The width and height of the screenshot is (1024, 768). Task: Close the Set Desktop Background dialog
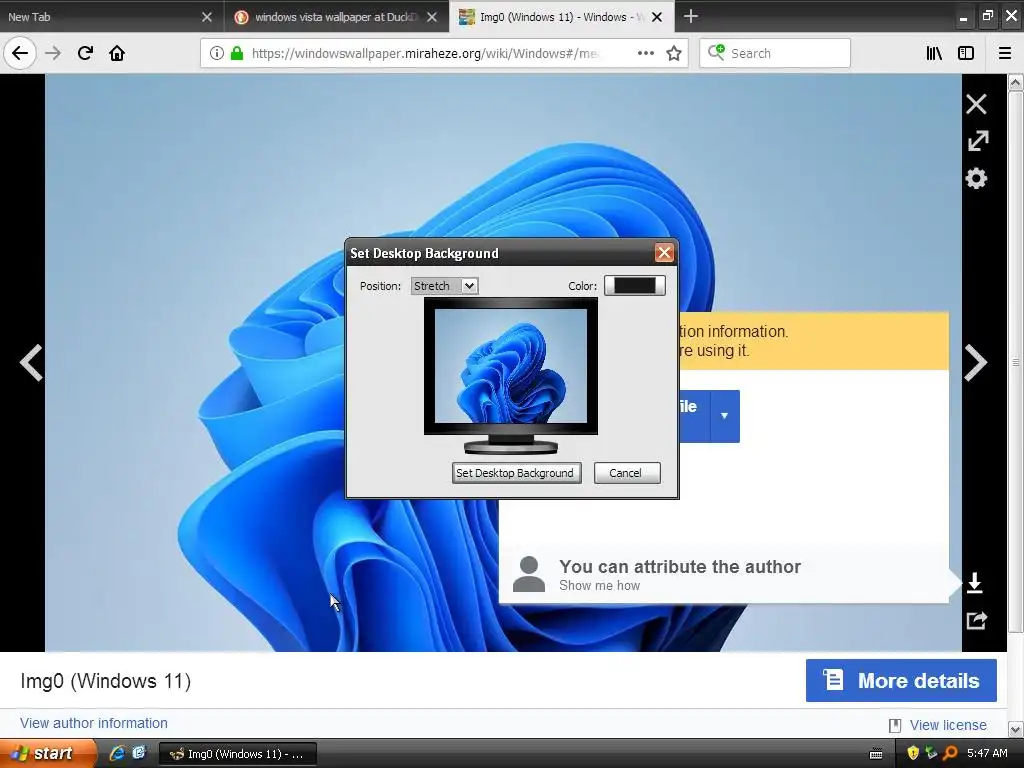664,253
